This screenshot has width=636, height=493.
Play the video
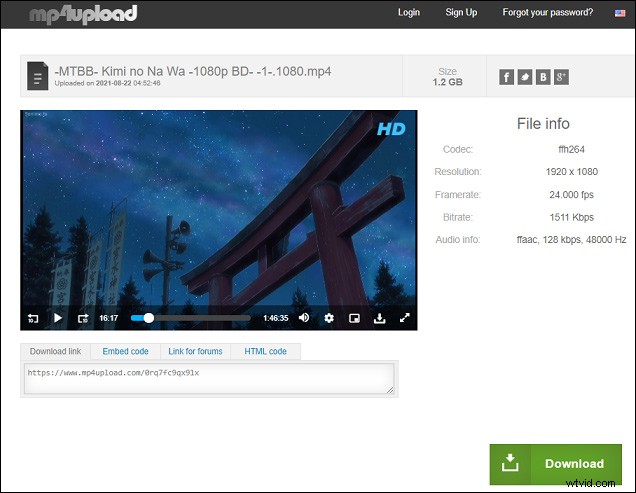[58, 318]
